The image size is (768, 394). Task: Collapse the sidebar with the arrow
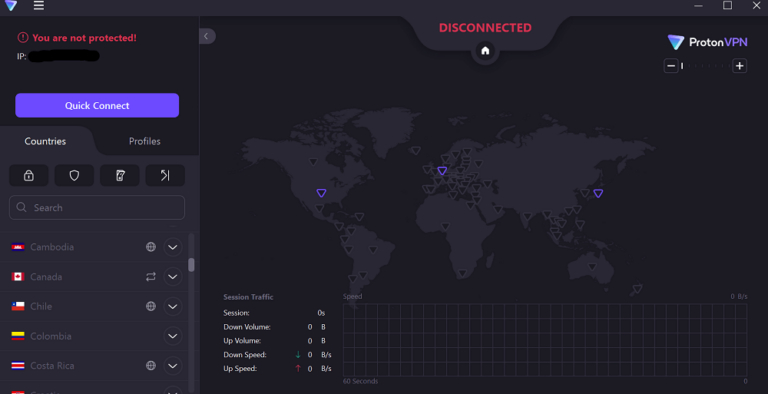(207, 36)
